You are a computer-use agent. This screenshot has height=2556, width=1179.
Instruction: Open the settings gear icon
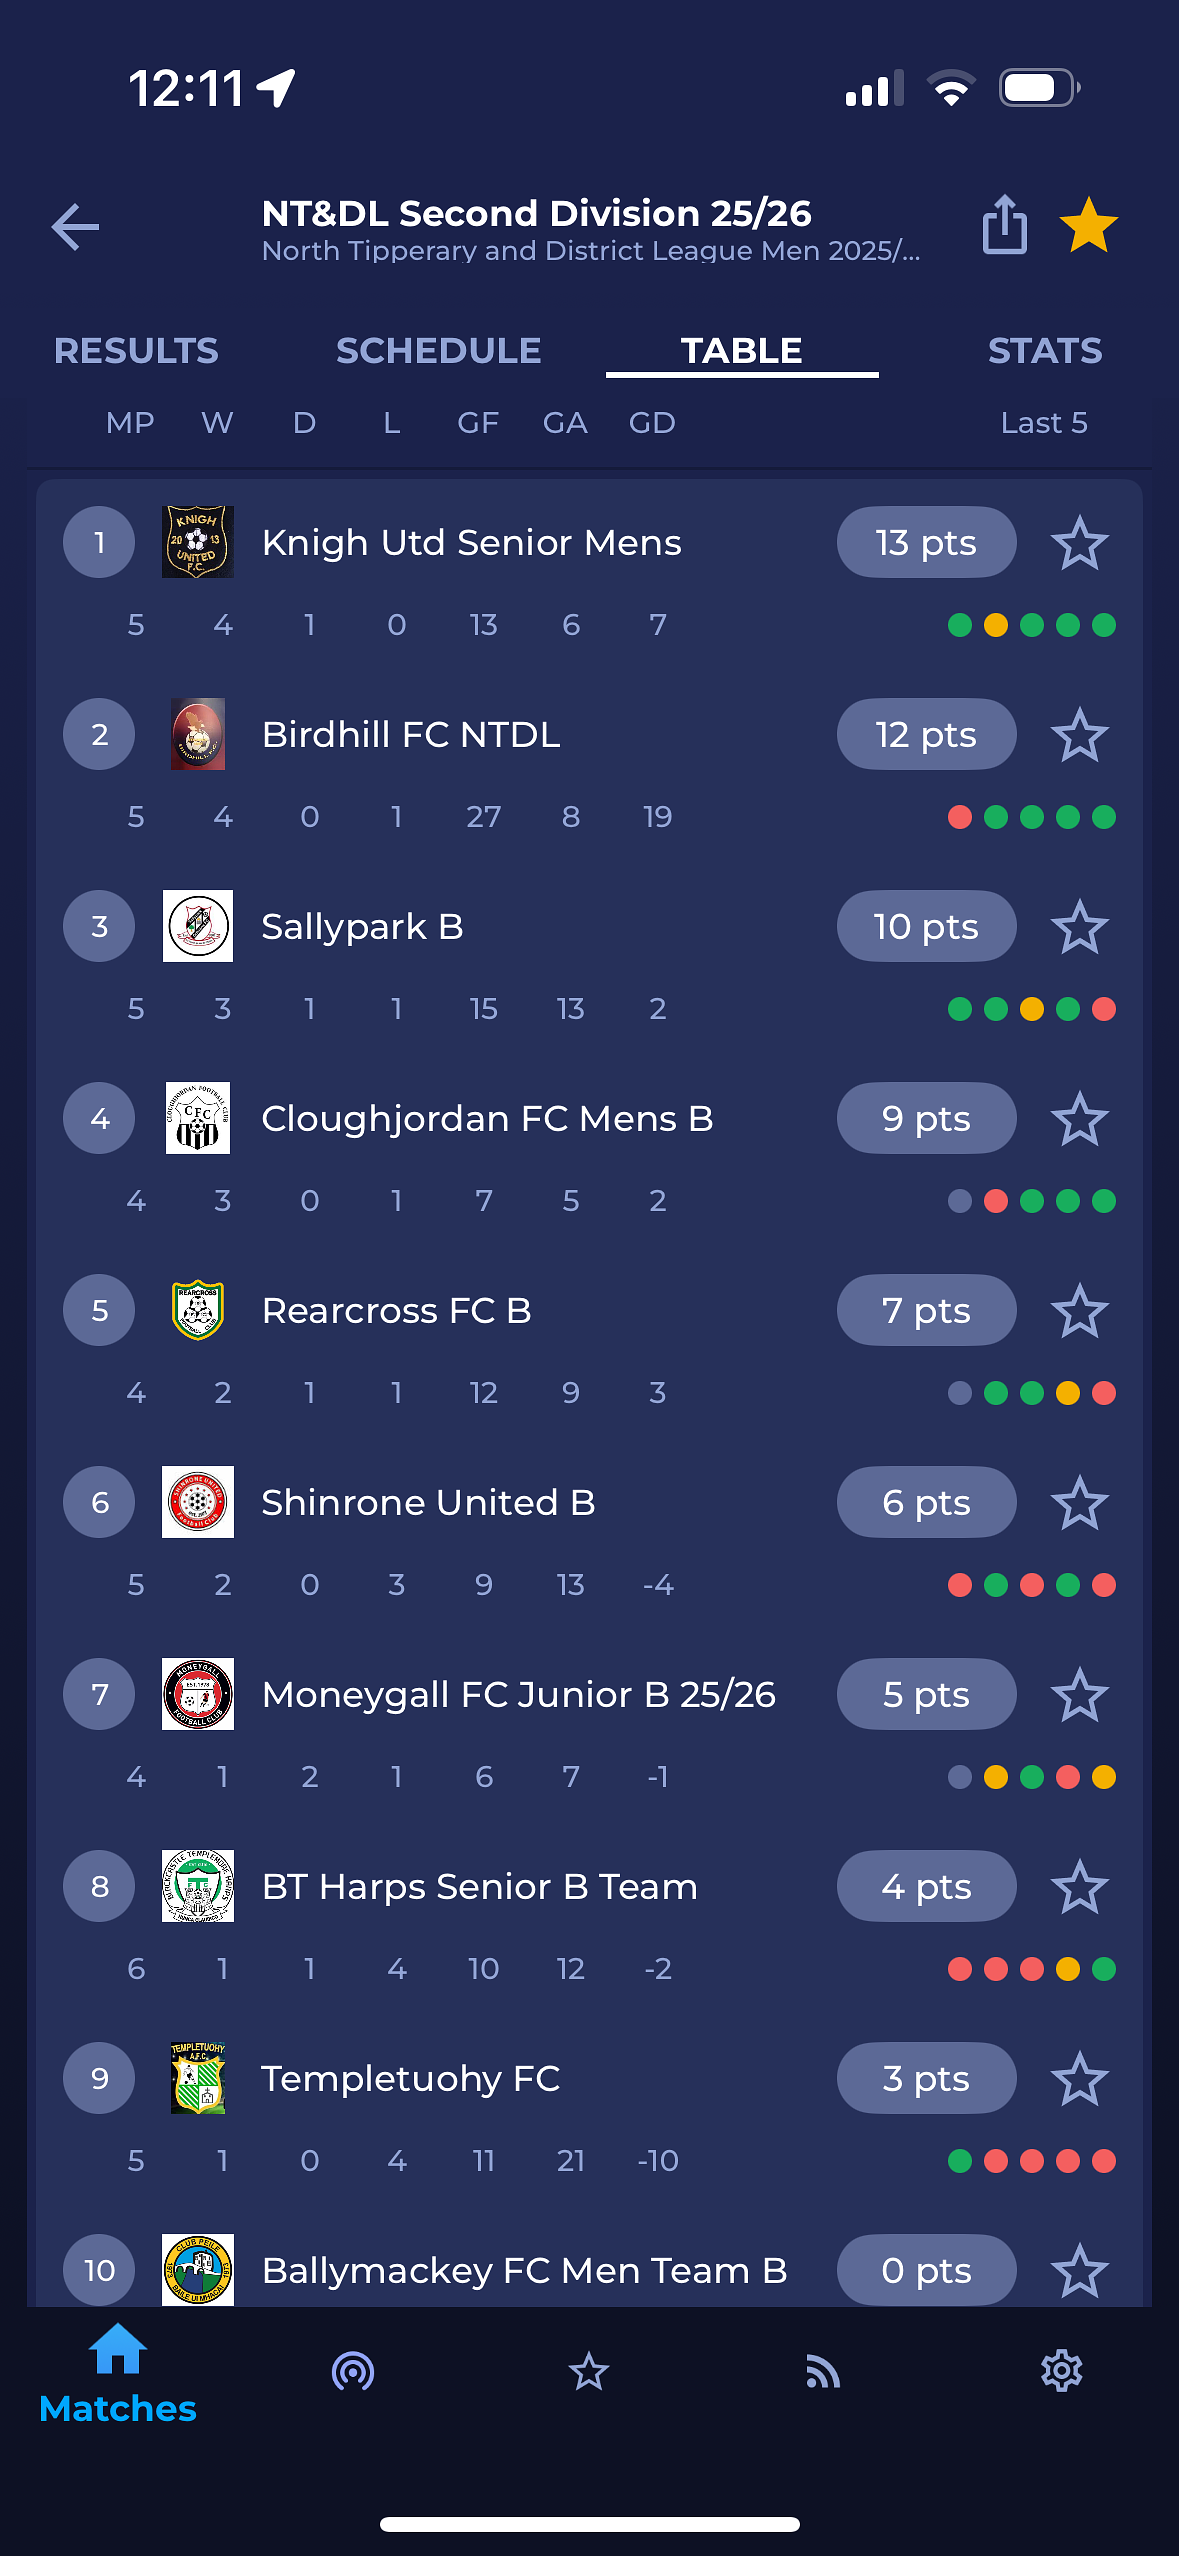pos(1061,2371)
